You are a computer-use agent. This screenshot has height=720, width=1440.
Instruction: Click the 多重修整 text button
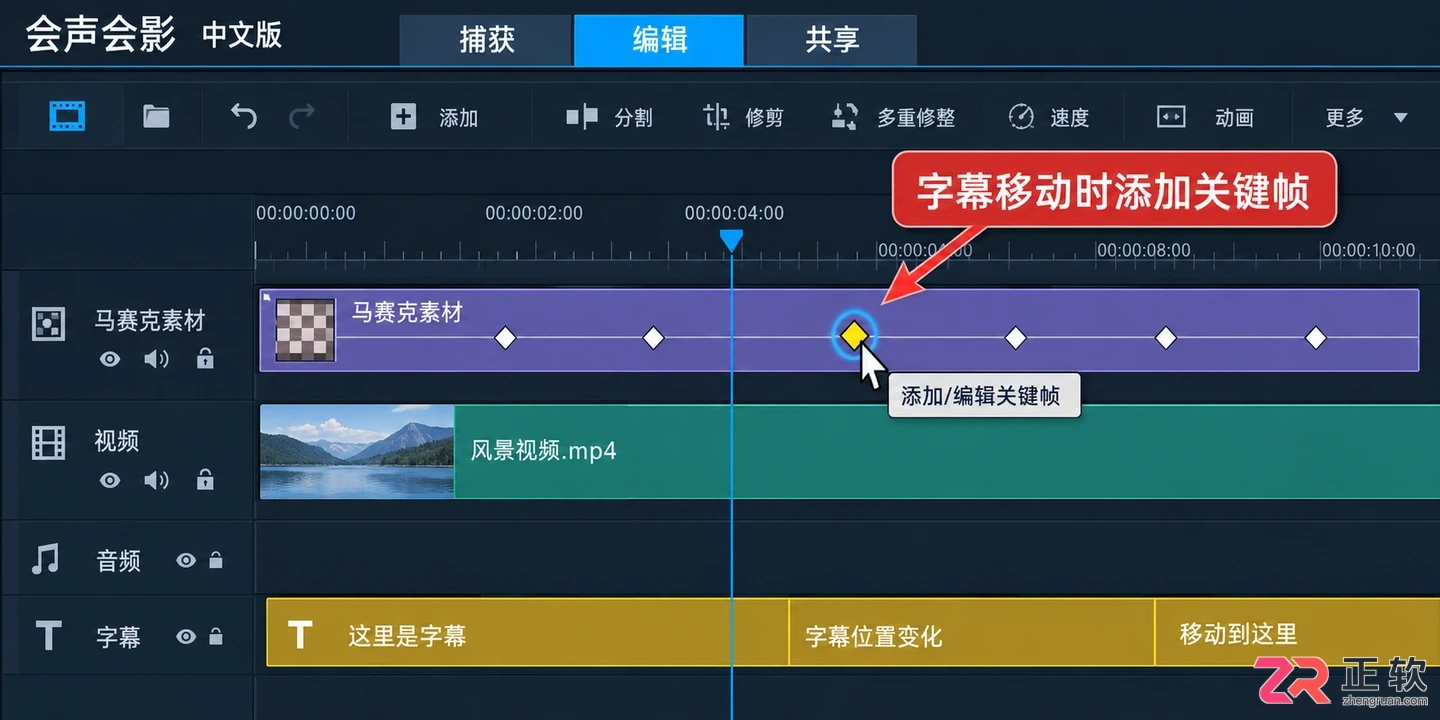[x=916, y=118]
